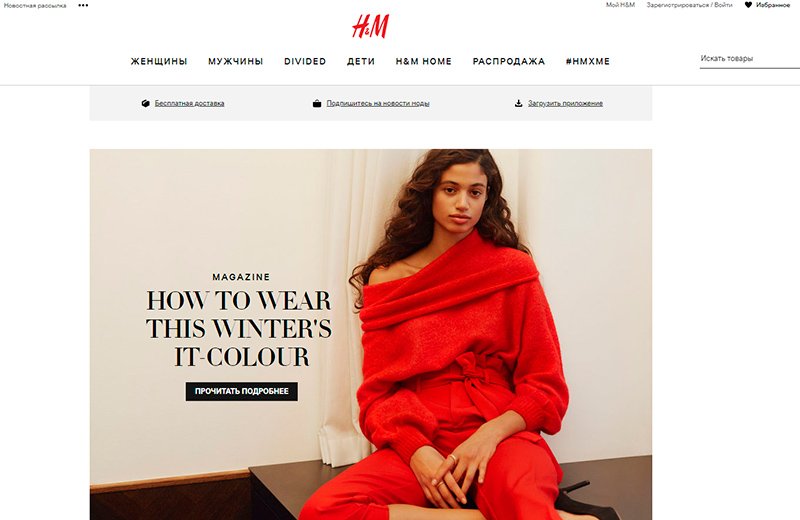The height and width of the screenshot is (520, 800).
Task: Click the heart icon for favorites
Action: [x=748, y=5]
